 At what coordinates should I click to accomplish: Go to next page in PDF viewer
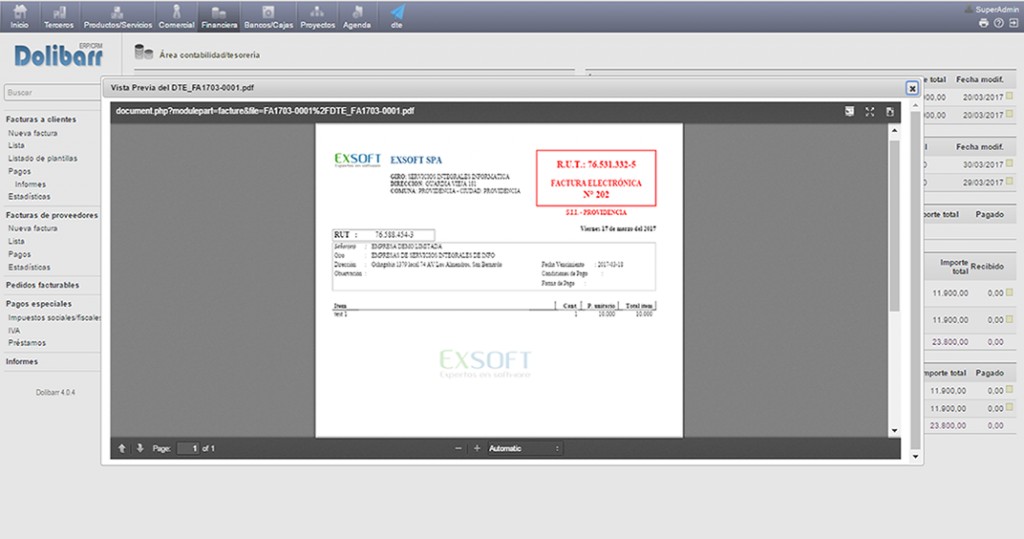tap(140, 448)
